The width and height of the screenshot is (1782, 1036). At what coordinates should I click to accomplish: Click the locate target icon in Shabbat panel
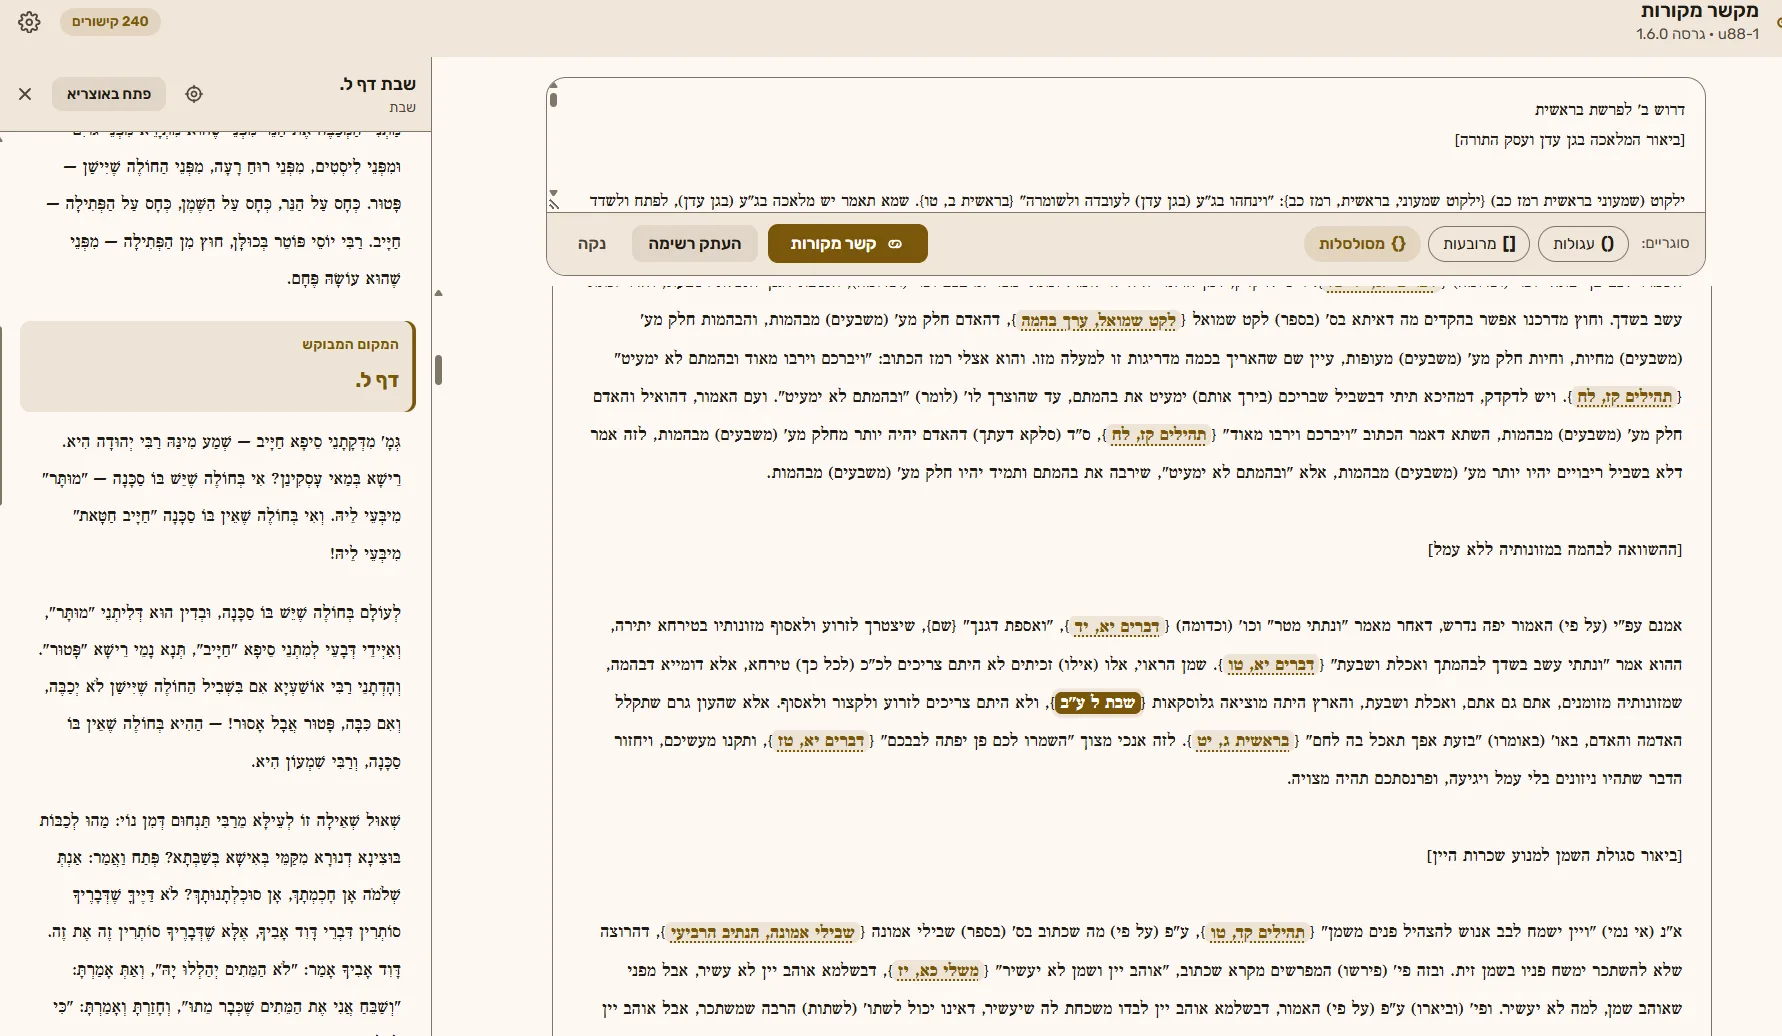194,94
